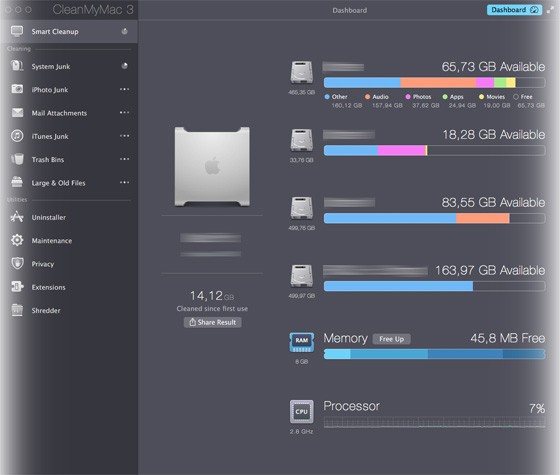Open the Extensions module

click(69, 287)
